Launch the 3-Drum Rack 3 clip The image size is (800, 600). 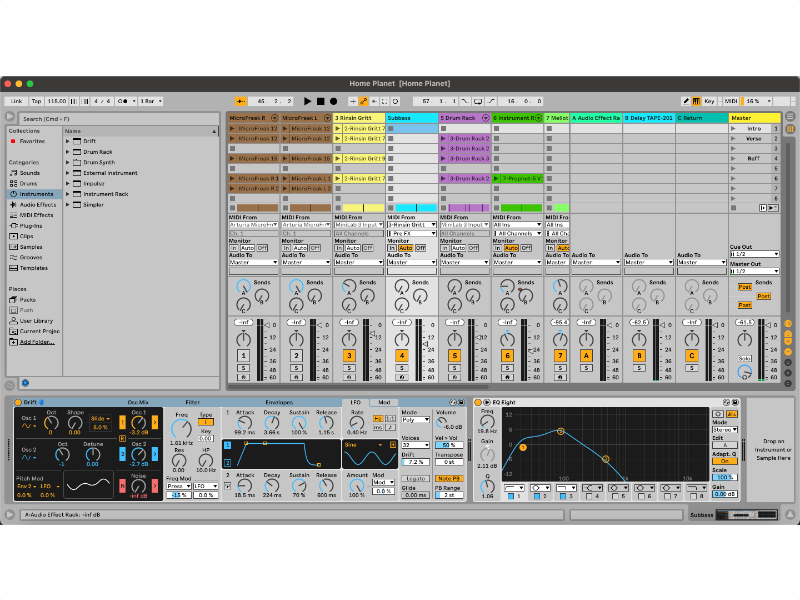click(443, 159)
